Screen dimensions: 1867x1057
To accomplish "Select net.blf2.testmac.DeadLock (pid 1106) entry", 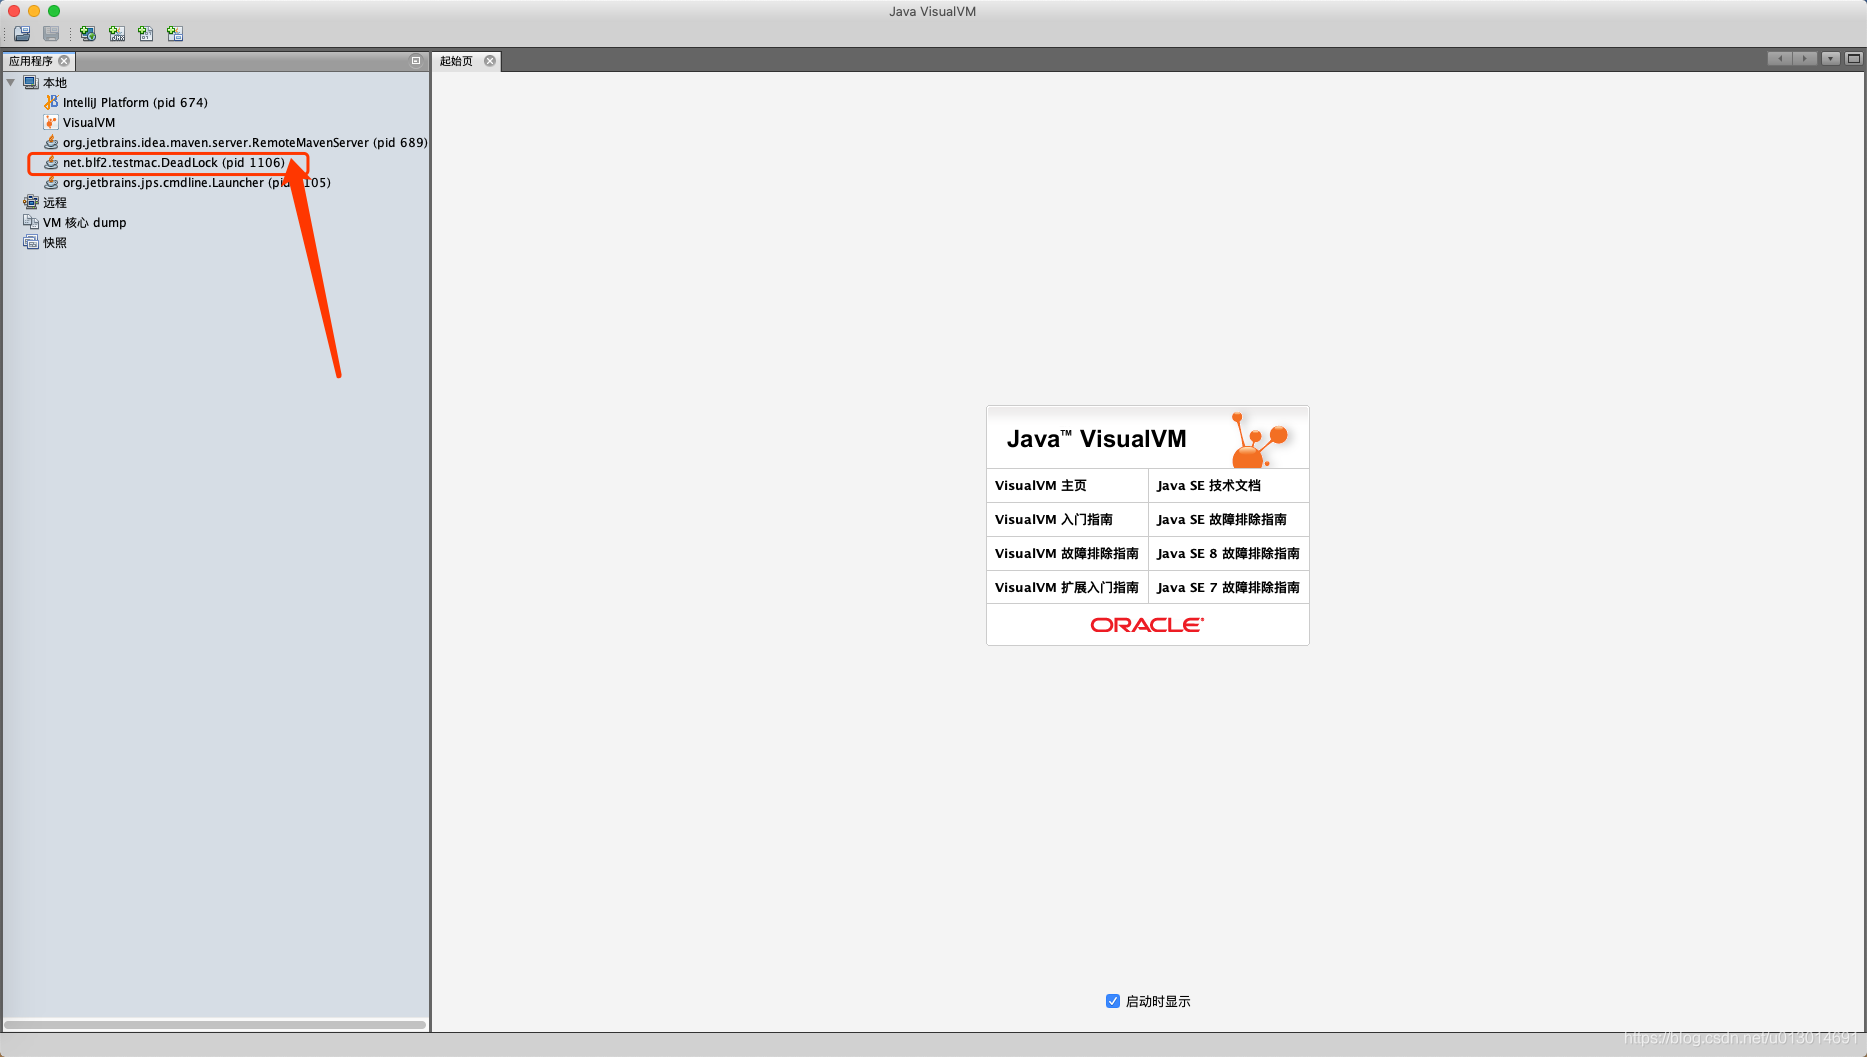I will (174, 162).
